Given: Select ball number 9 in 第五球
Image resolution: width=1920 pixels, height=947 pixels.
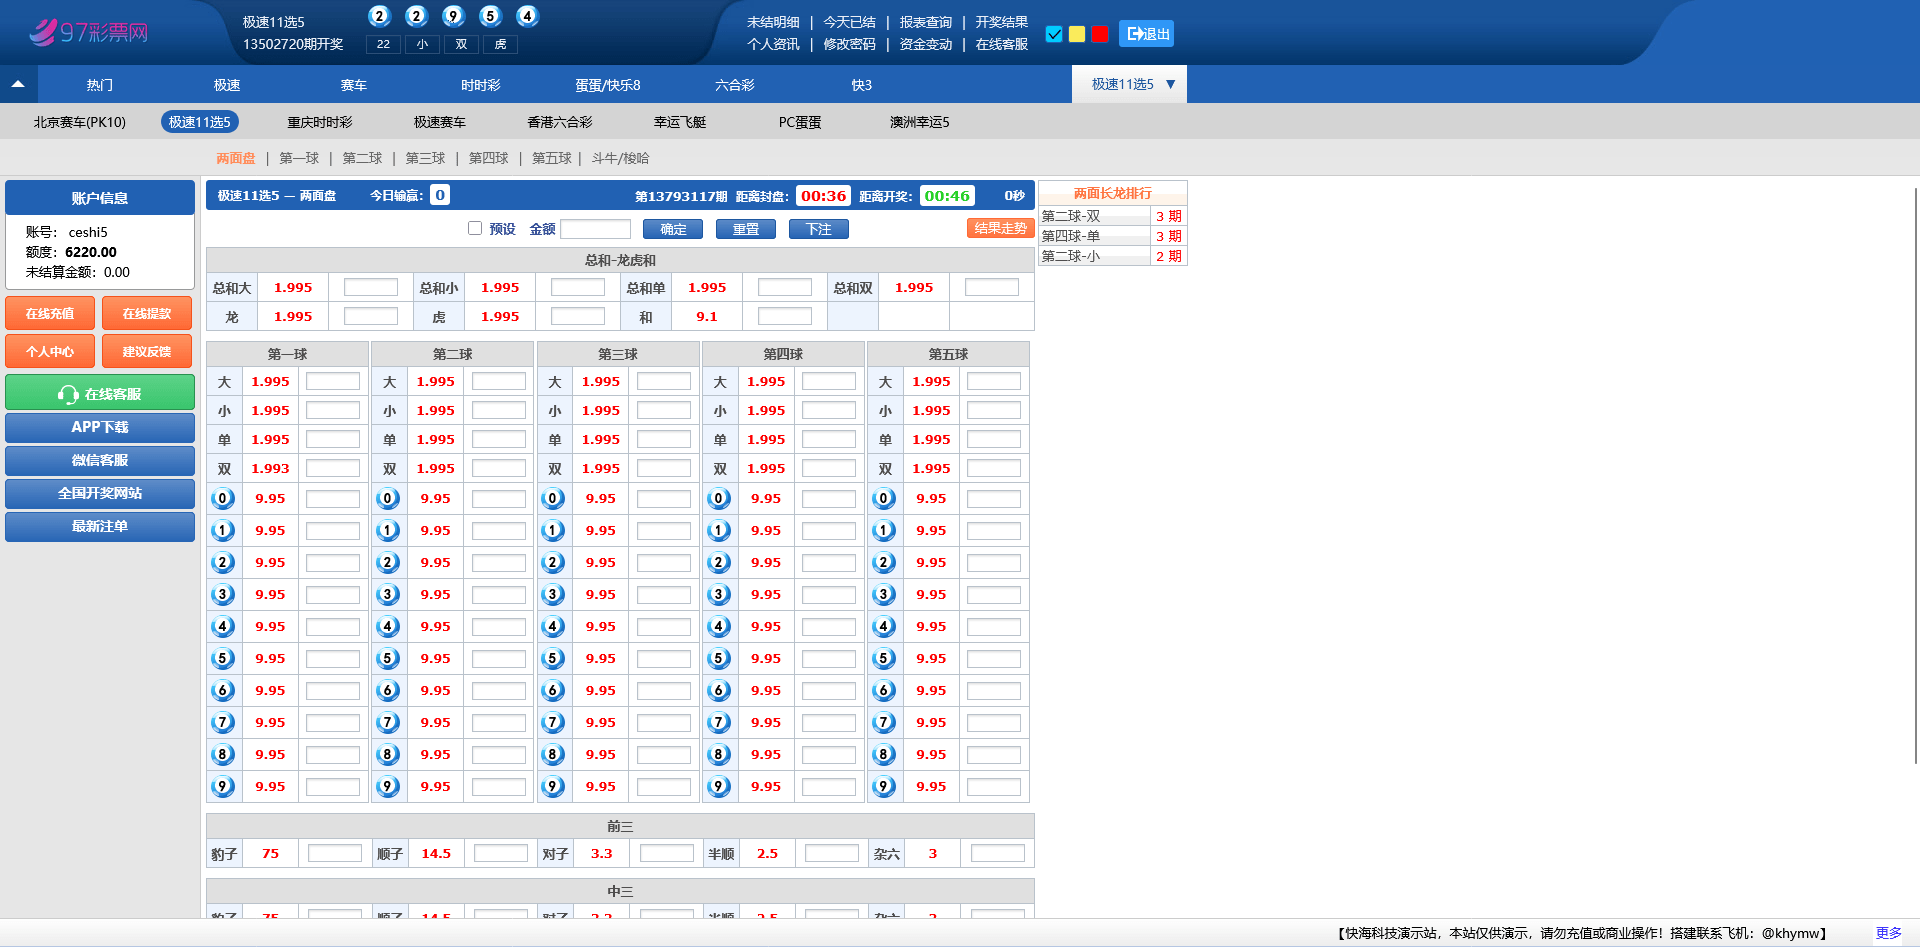Looking at the screenshot, I should point(884,787).
